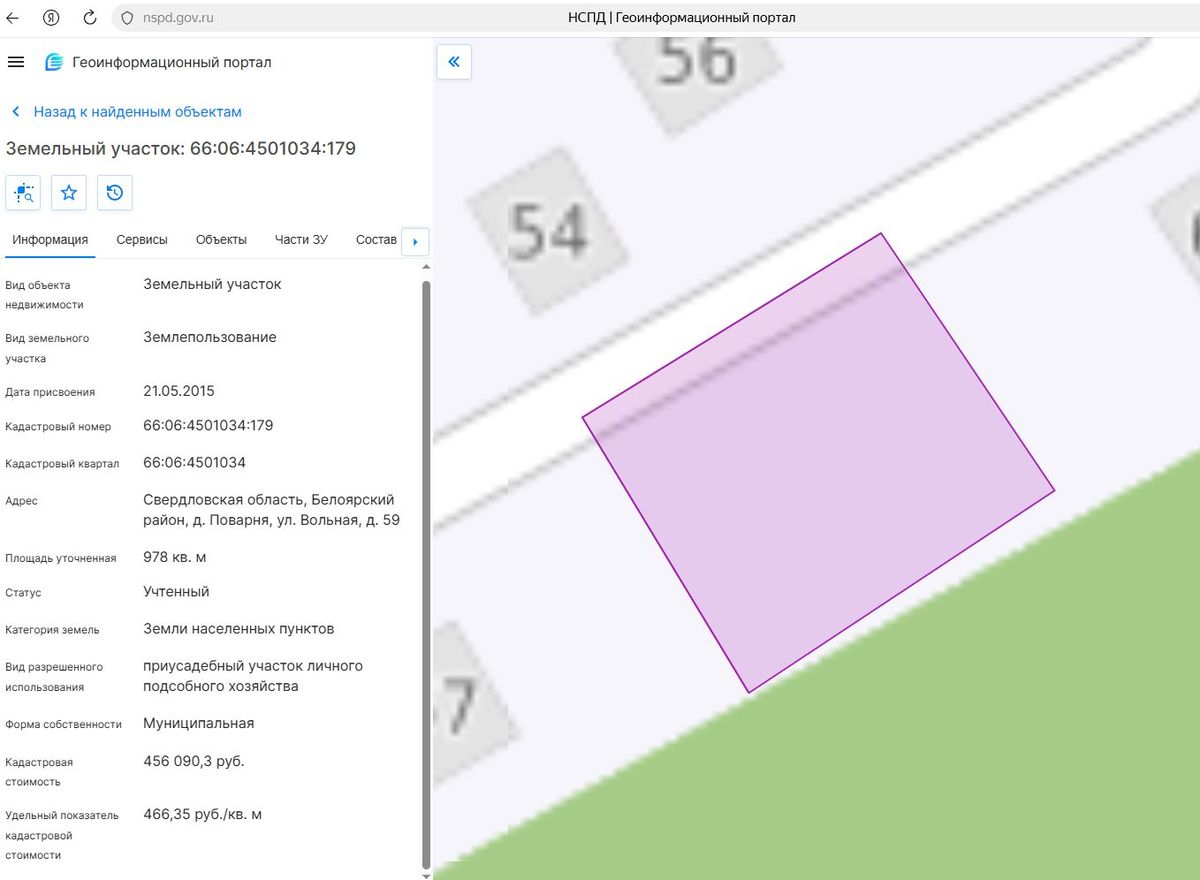This screenshot has width=1200, height=880.
Task: View site security shield info
Action: [x=127, y=18]
